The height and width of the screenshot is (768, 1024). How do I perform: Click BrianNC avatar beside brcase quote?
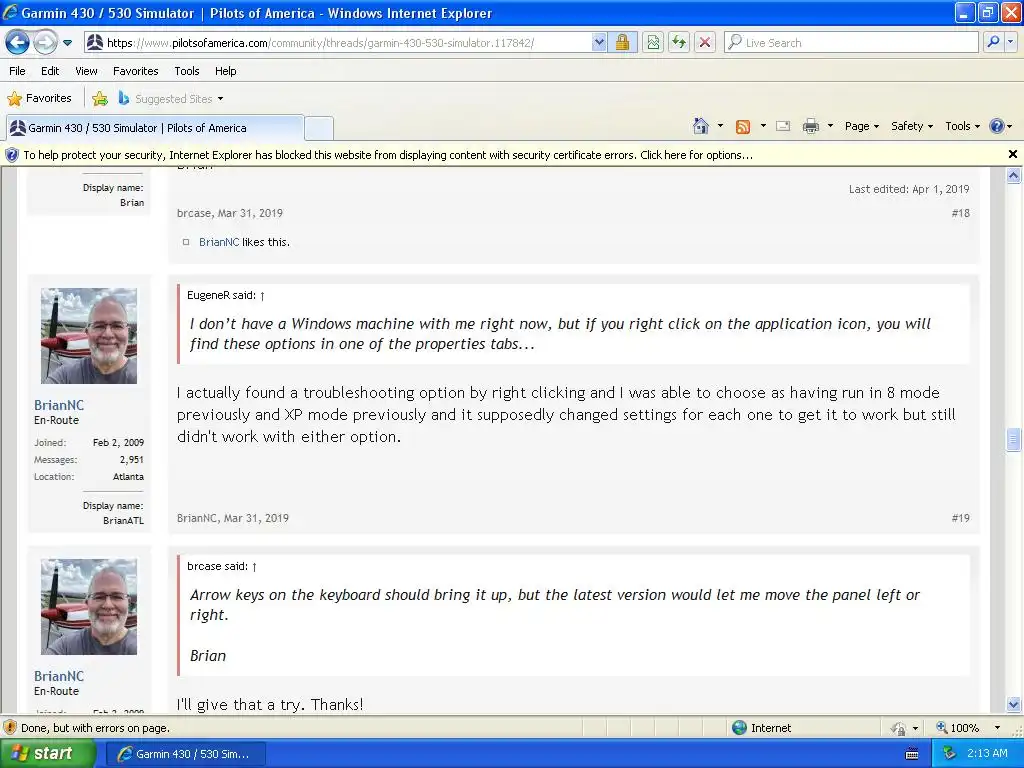(x=89, y=607)
